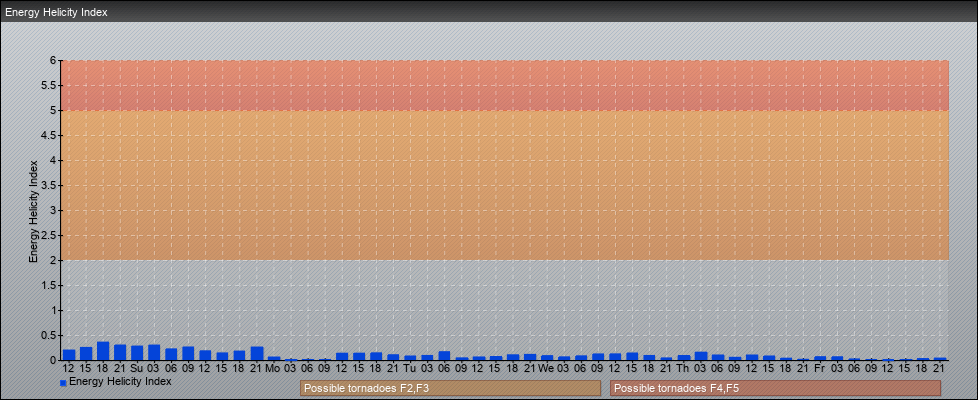
Task: Click the We day label on x-axis
Action: 547,368
